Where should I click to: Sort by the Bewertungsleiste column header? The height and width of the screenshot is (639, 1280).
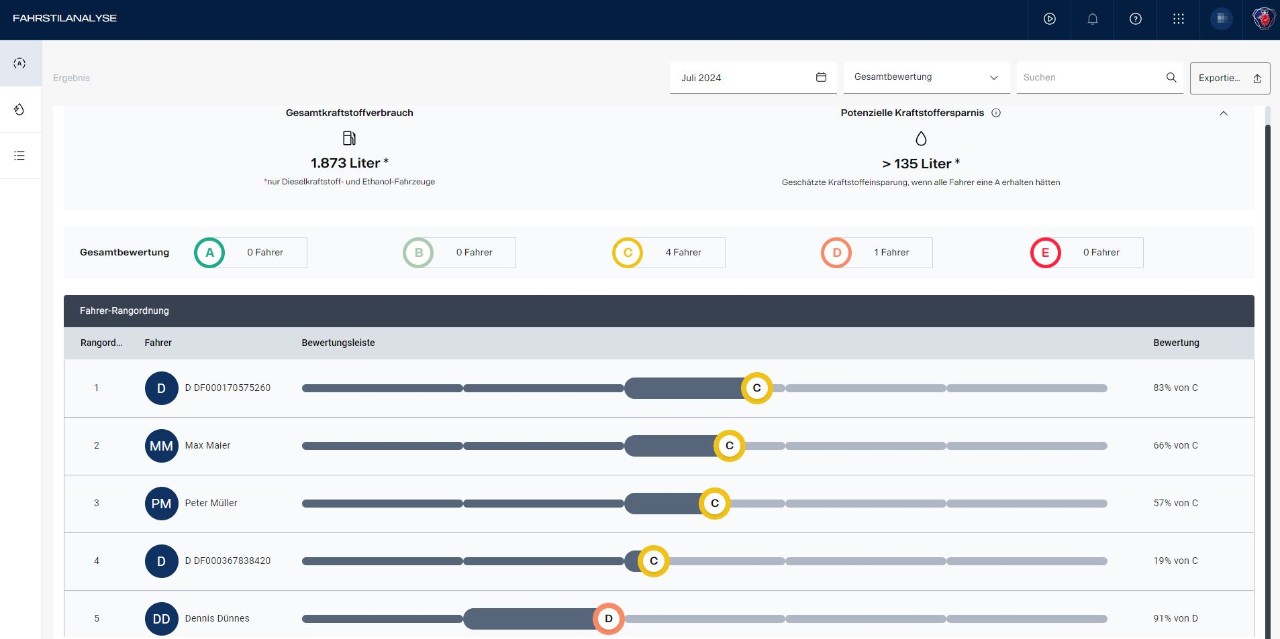338,343
